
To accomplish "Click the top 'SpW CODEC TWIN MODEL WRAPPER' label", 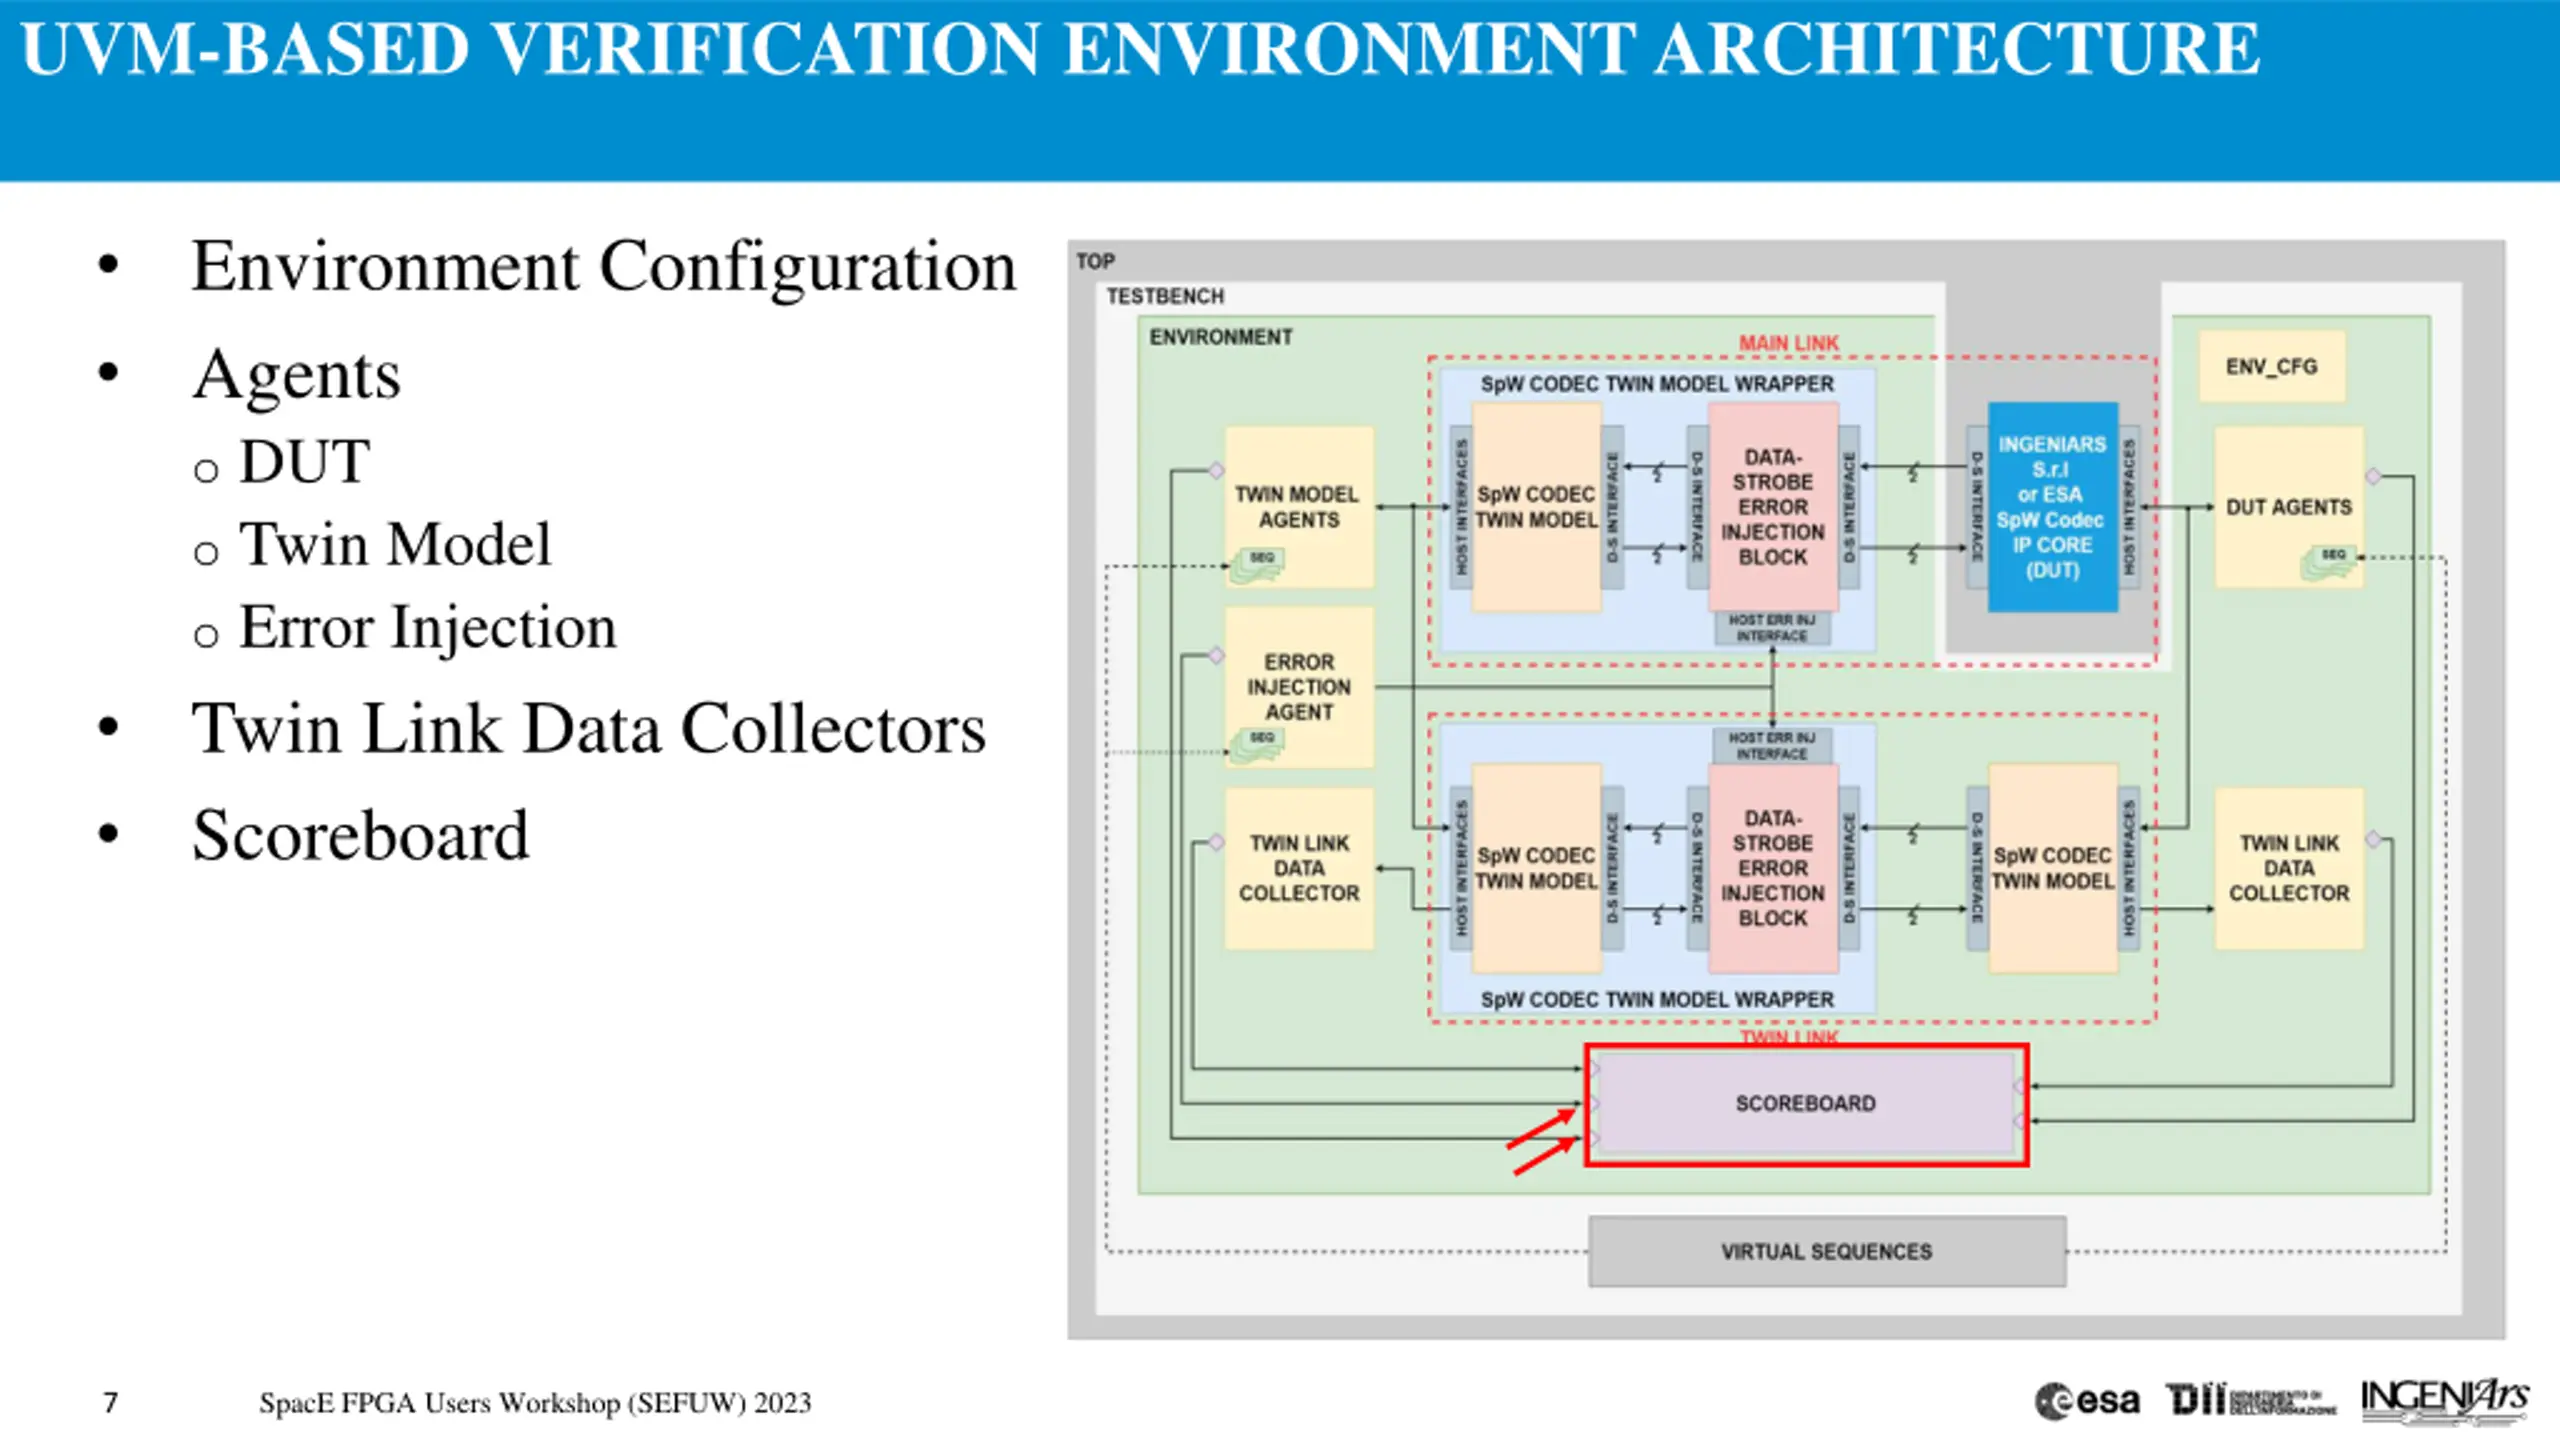I will 1657,384.
